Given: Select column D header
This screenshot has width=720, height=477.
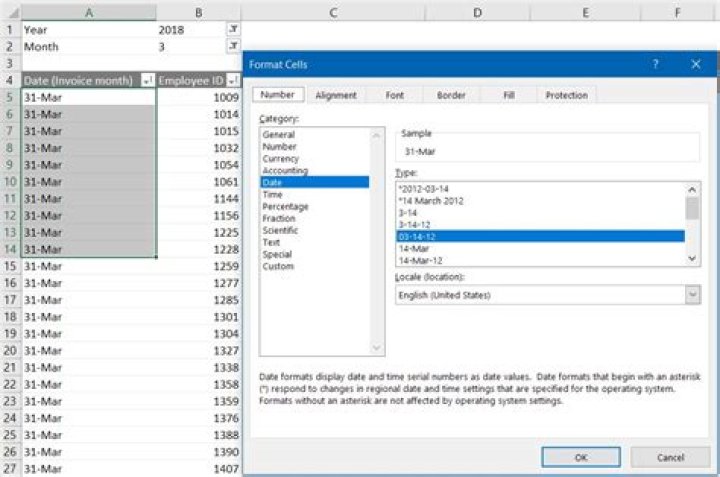Looking at the screenshot, I should 478,12.
